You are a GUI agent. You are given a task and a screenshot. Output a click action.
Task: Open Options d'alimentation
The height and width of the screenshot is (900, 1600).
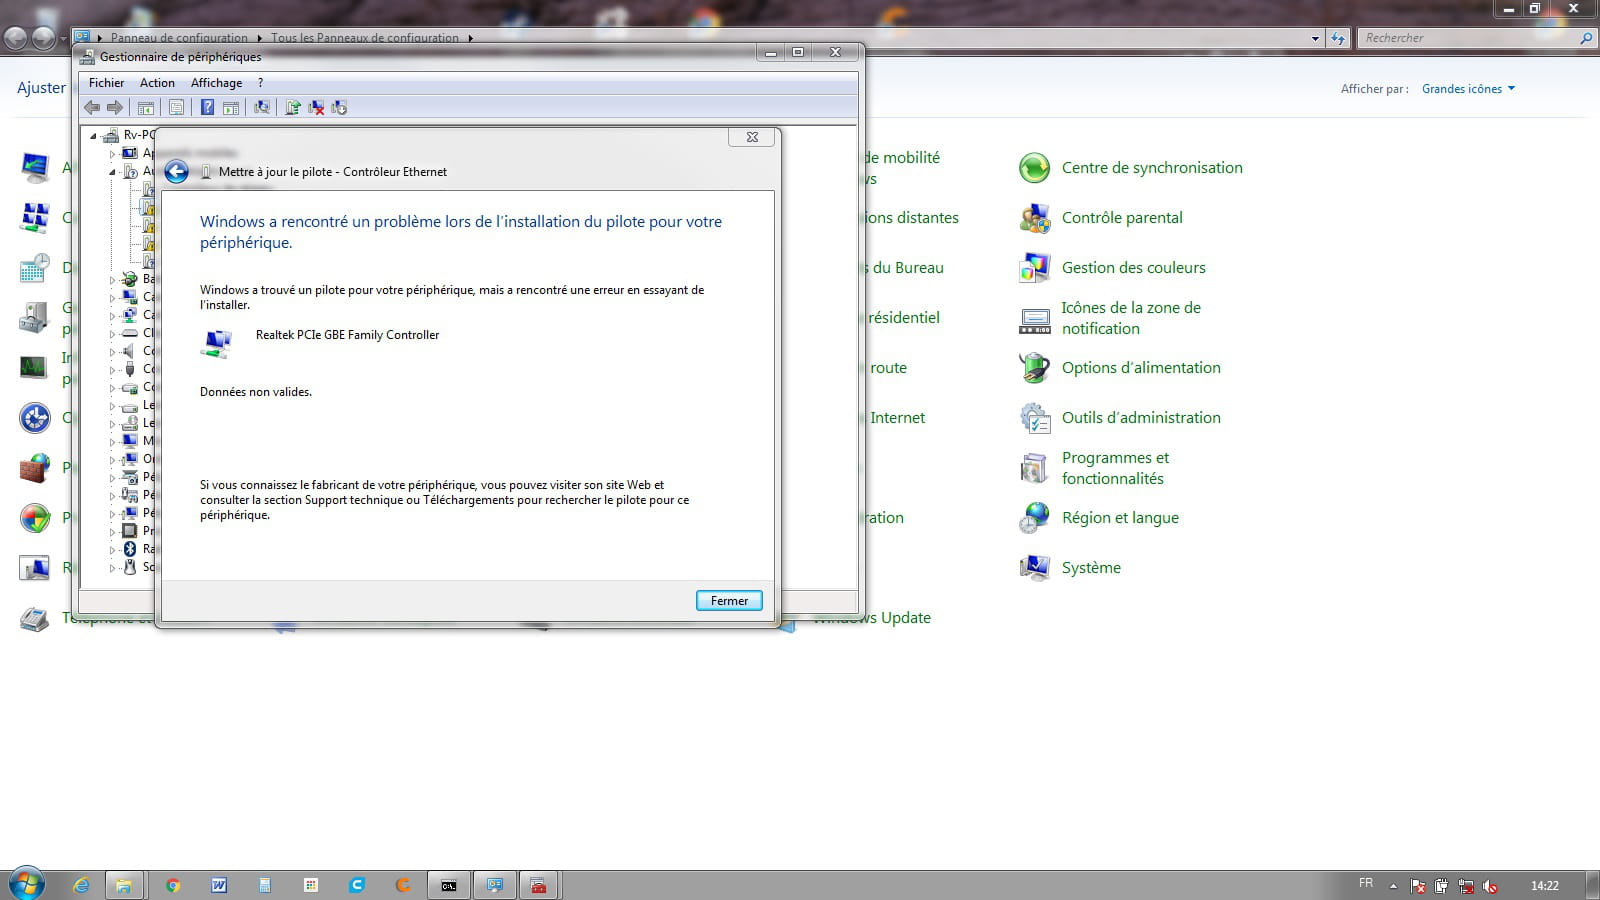pos(1141,368)
